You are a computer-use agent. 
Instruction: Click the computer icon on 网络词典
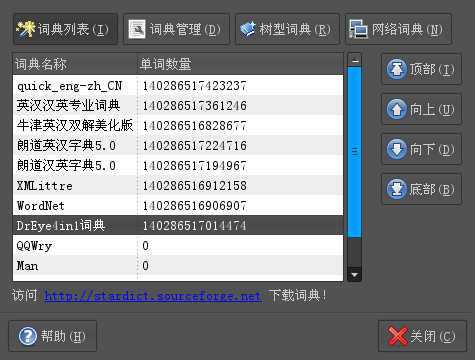358,29
